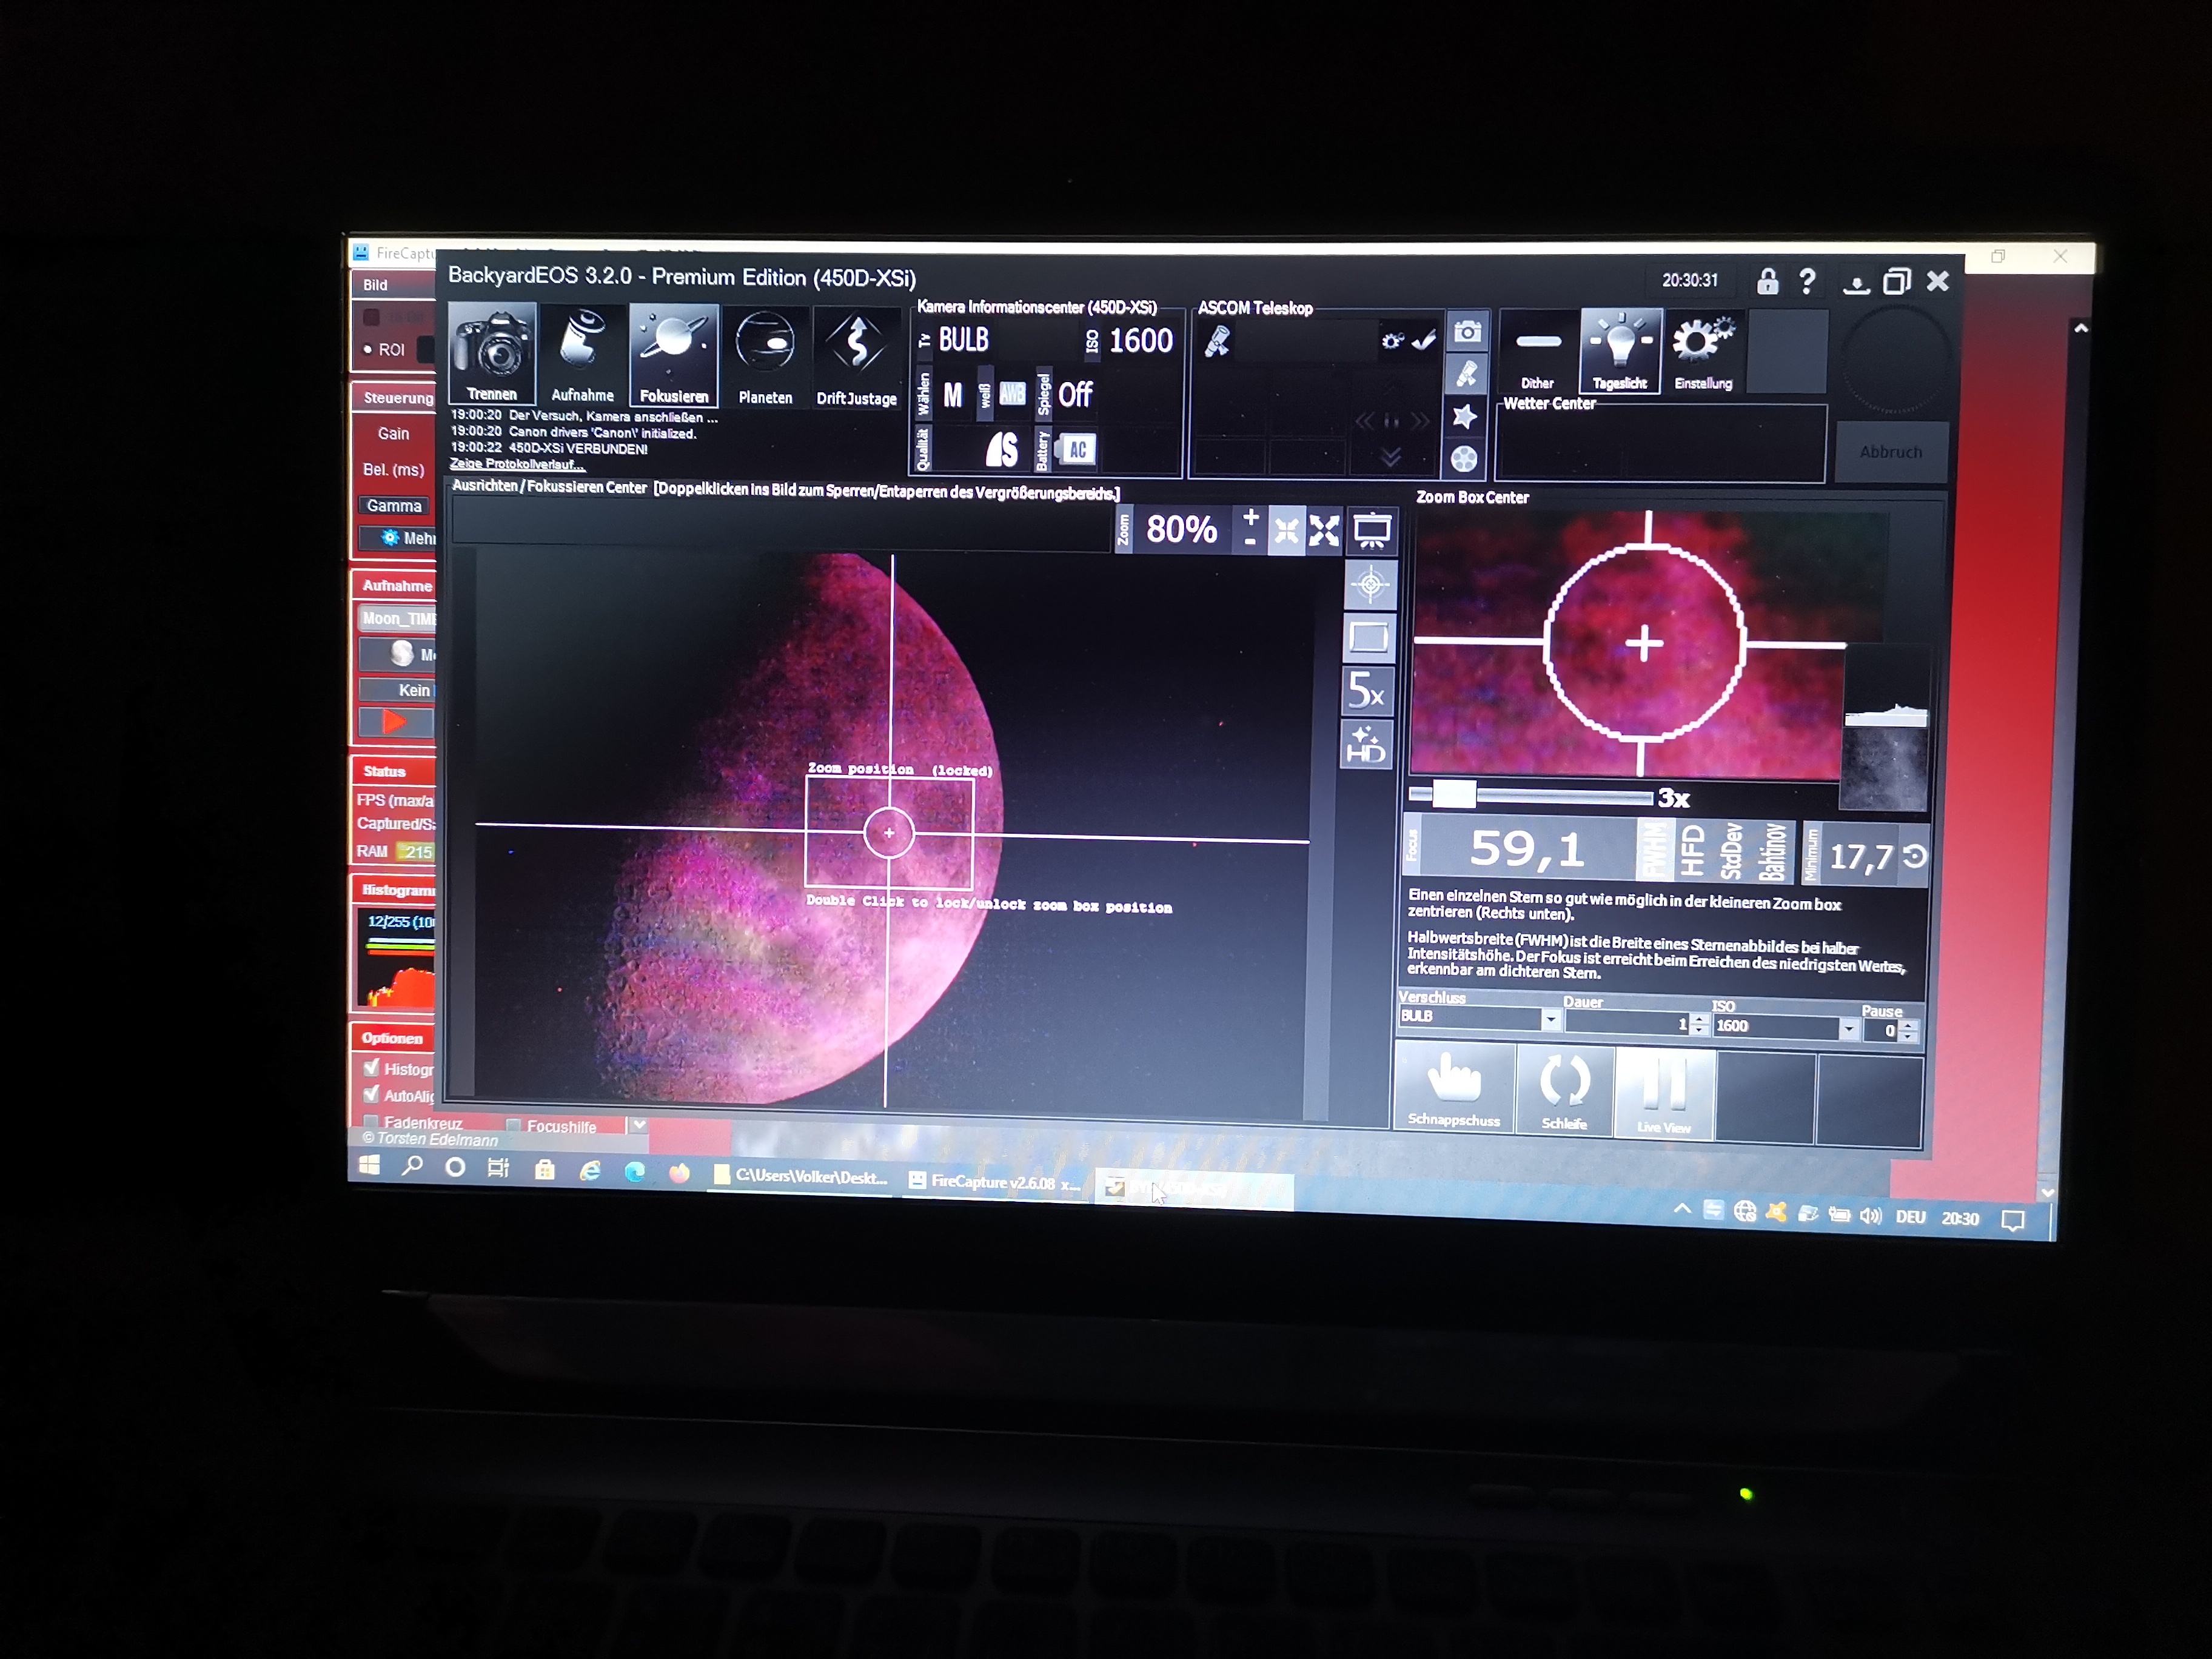Click the ASCOM telescope connect icon

click(1217, 342)
